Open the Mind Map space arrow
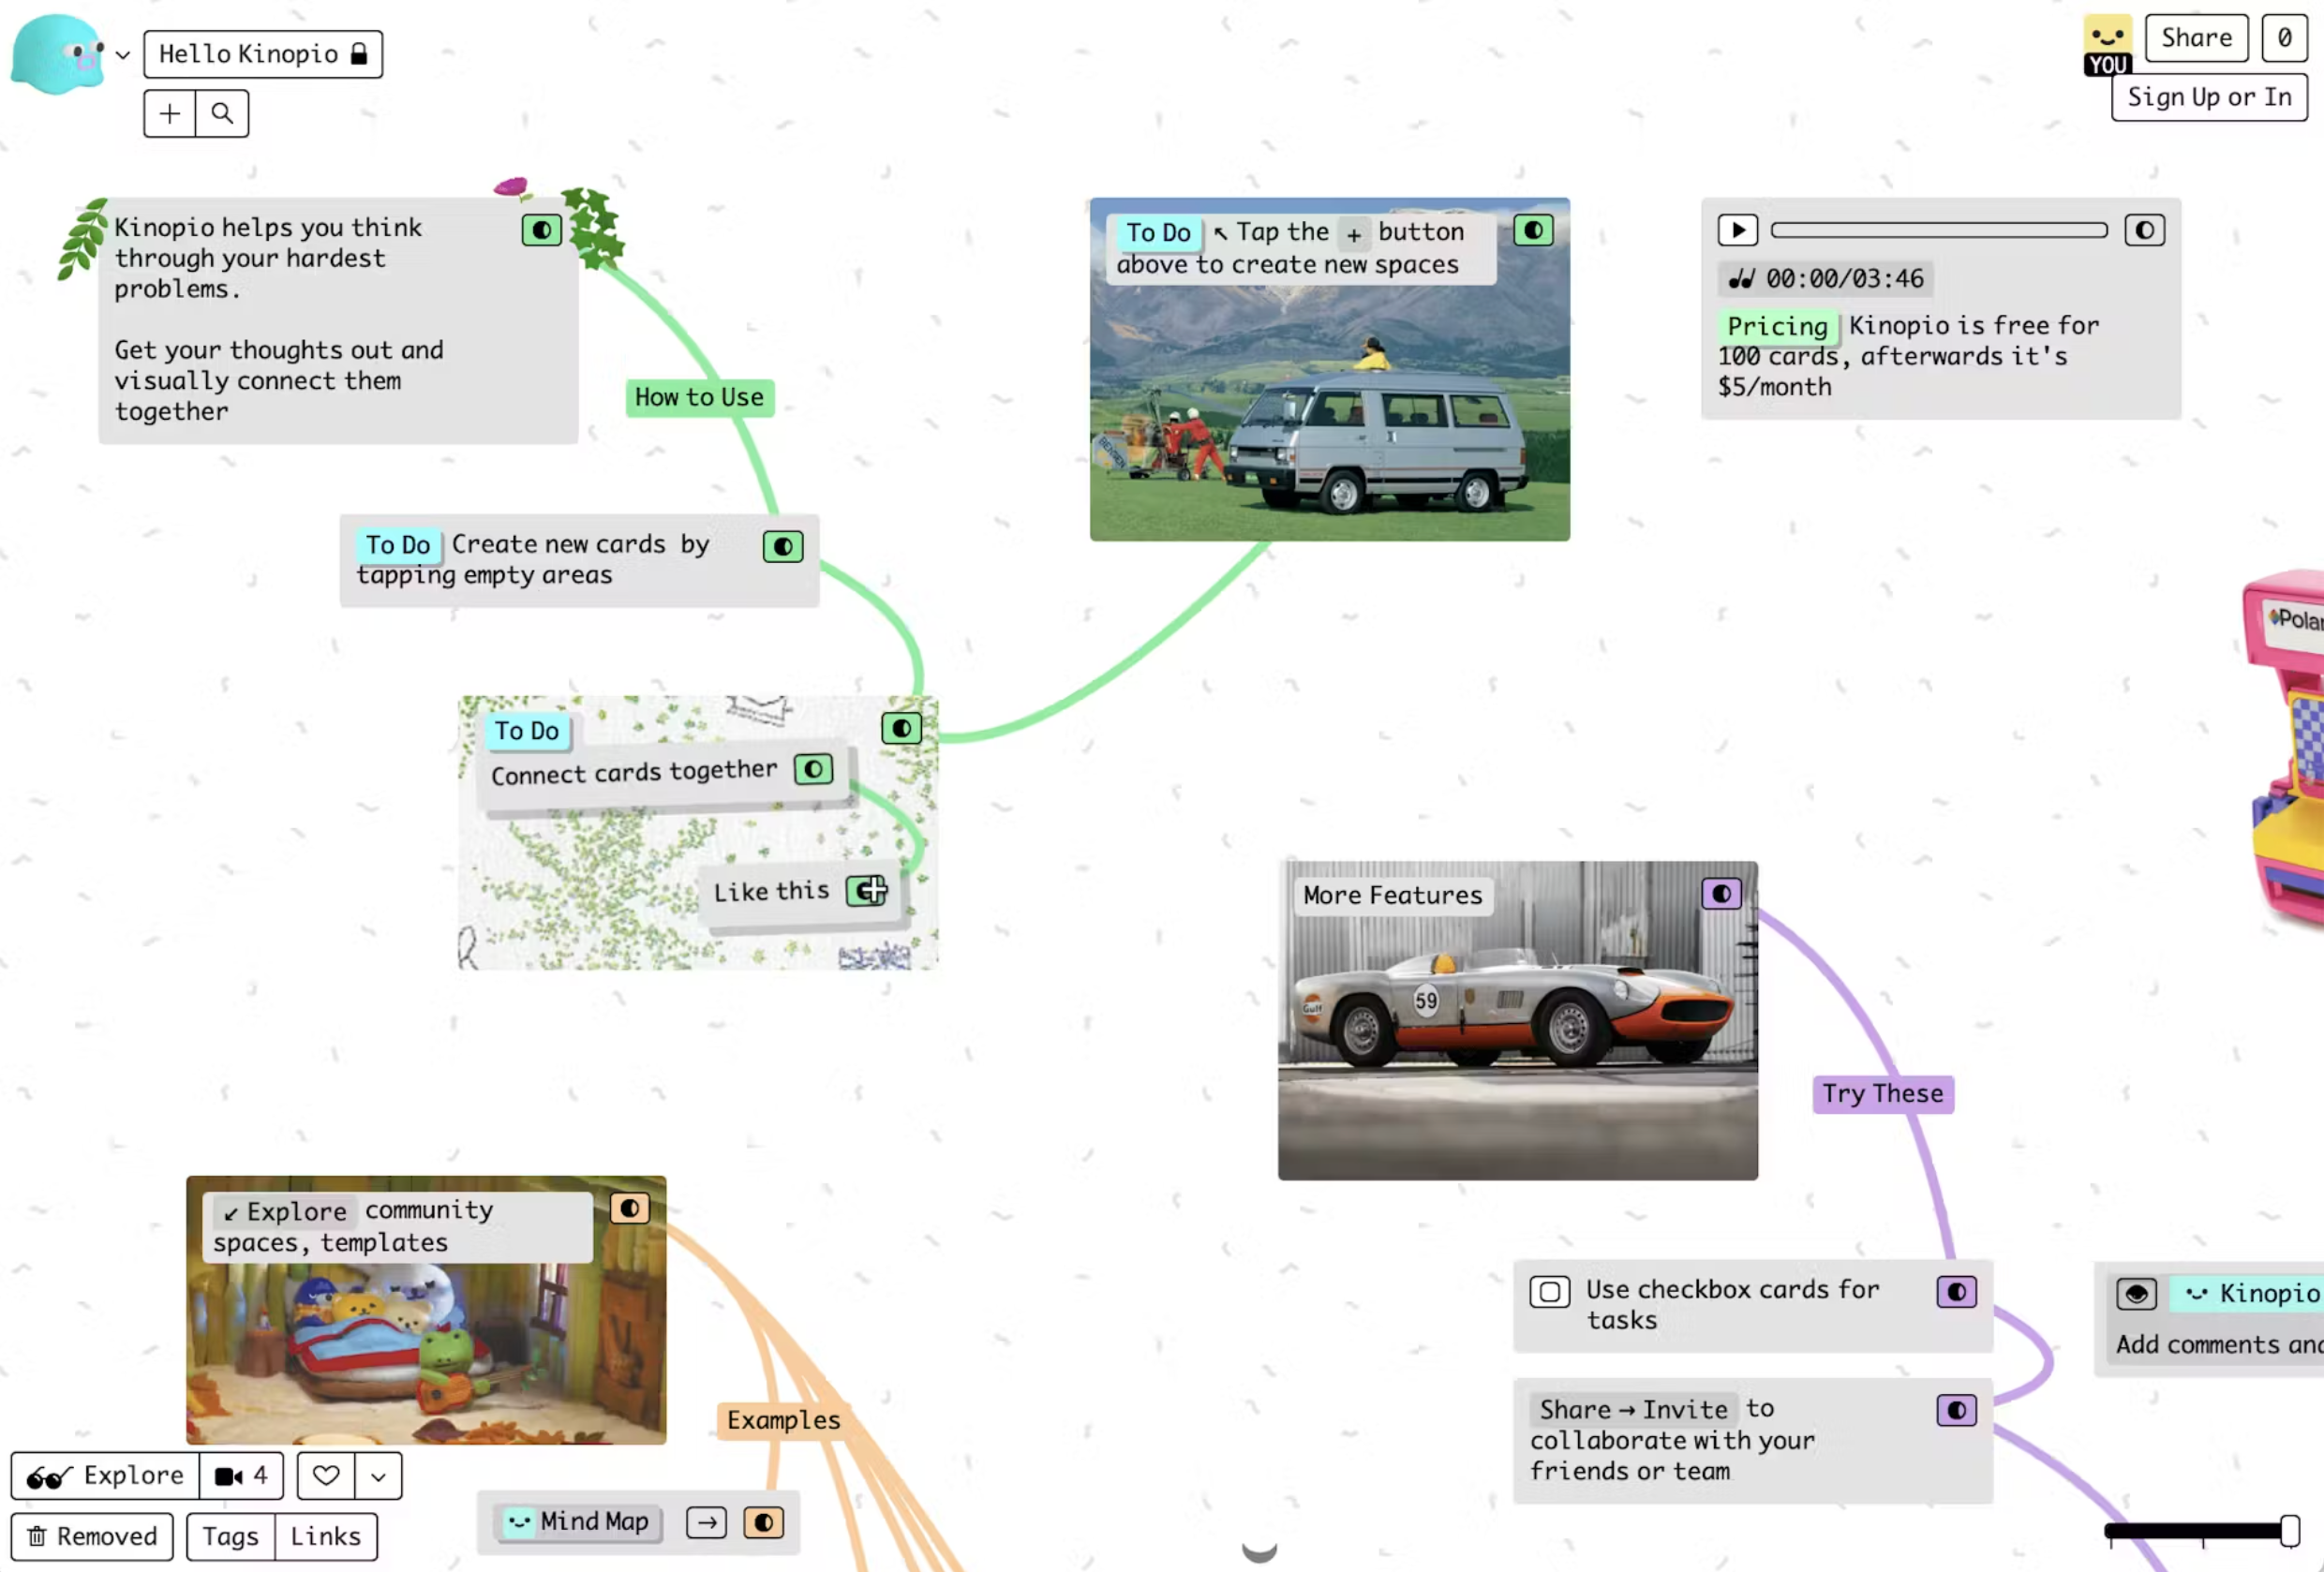 pyautogui.click(x=706, y=1522)
